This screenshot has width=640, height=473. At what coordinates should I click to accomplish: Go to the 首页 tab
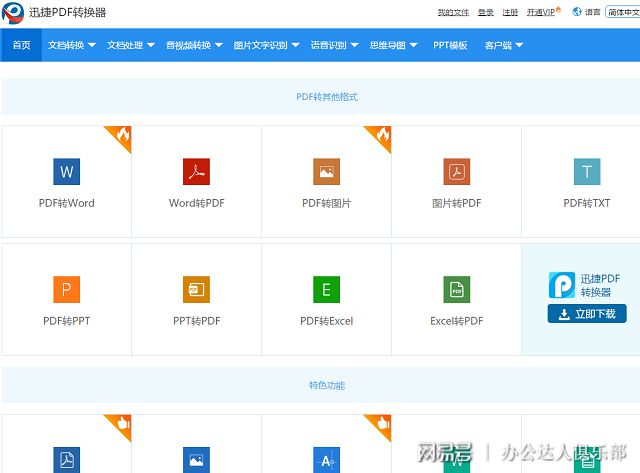(x=21, y=45)
